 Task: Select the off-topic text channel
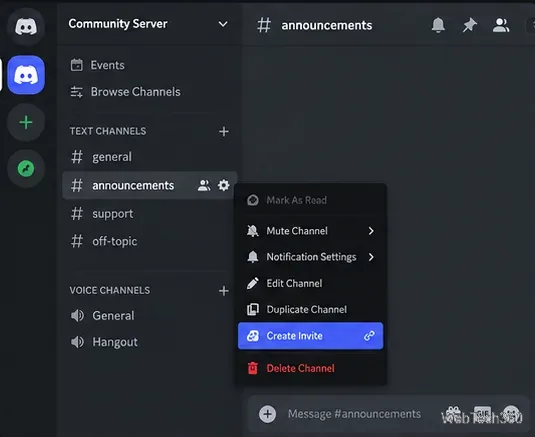point(149,241)
